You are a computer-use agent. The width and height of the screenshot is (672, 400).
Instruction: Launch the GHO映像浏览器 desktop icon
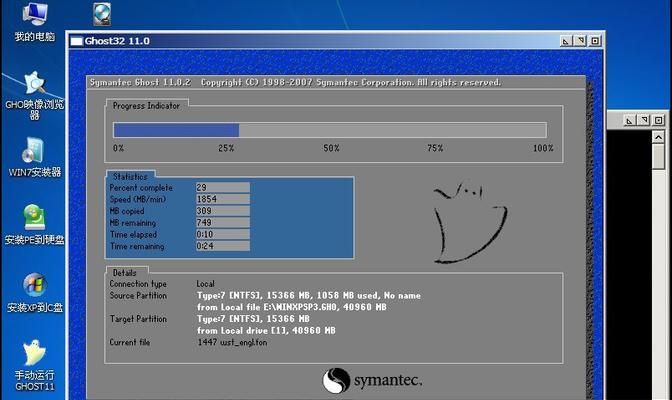(x=35, y=95)
